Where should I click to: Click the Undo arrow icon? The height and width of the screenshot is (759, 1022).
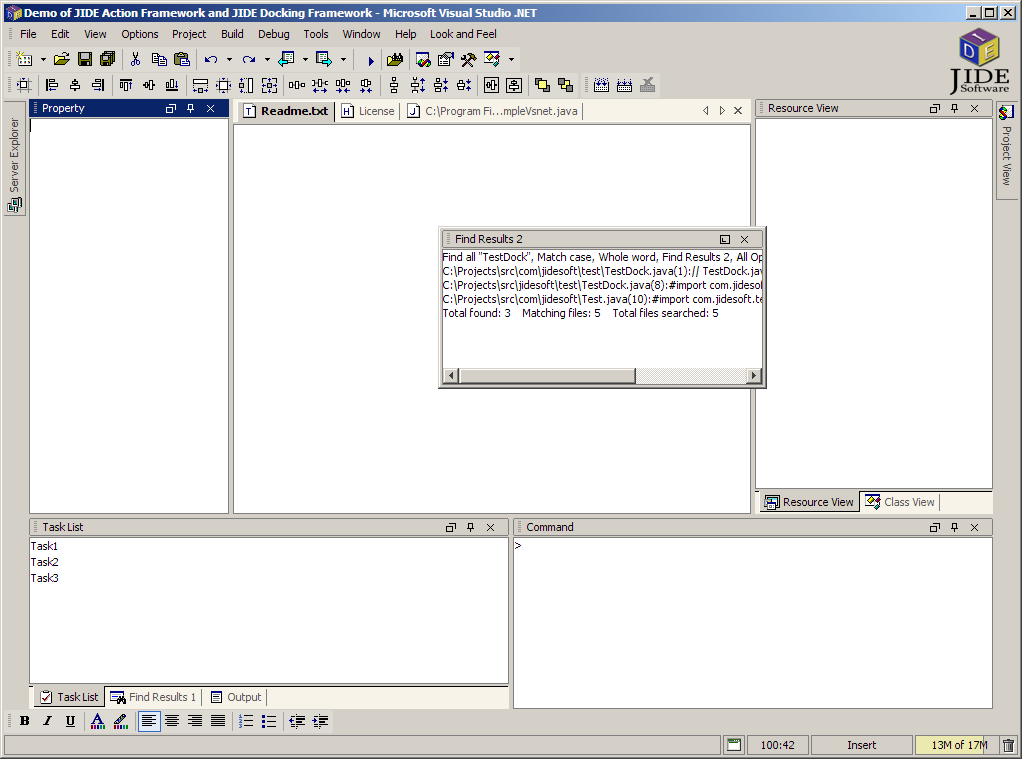(211, 59)
